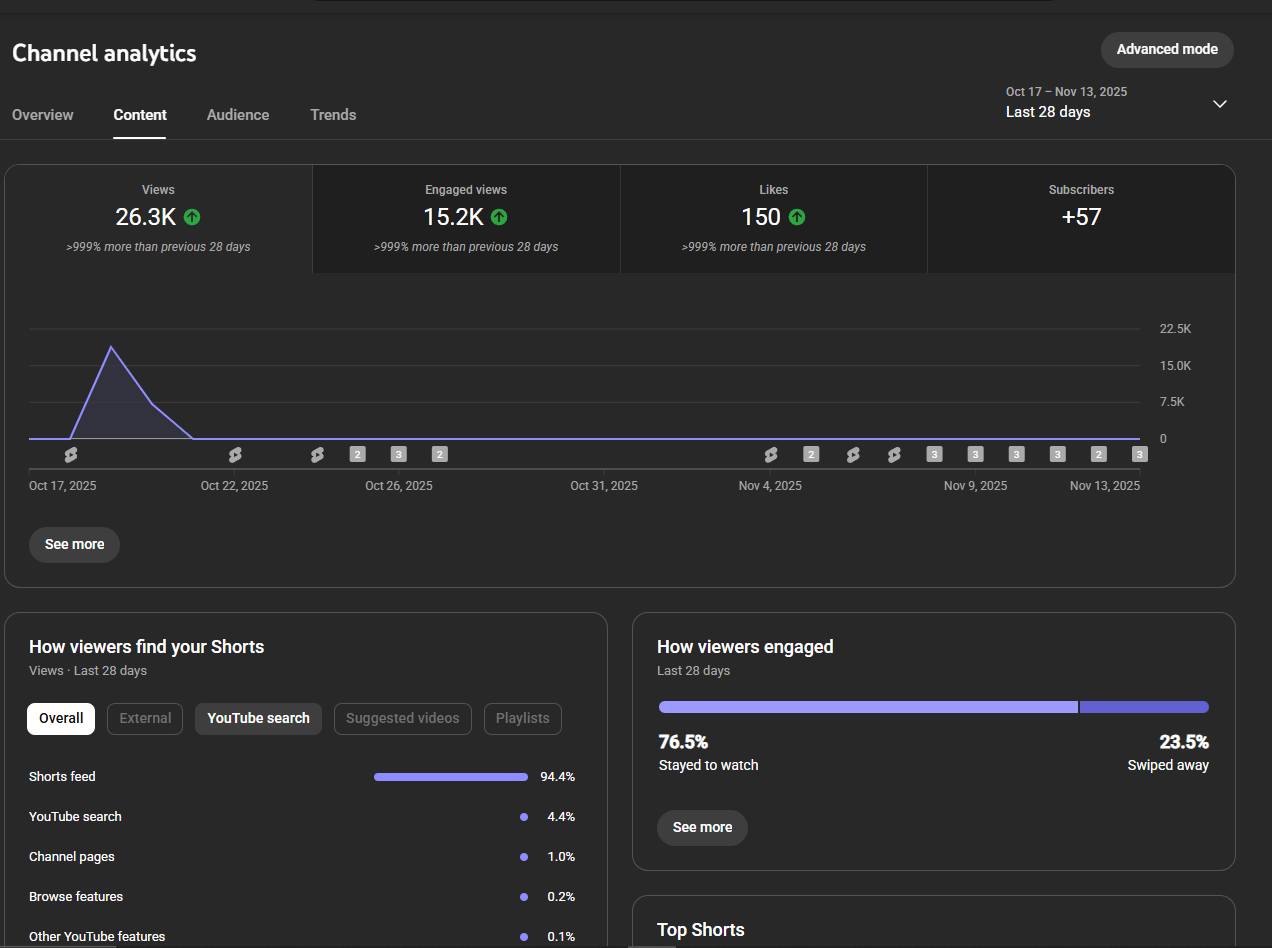The height and width of the screenshot is (948, 1272).
Task: Select the YouTube search filter chip
Action: (258, 719)
